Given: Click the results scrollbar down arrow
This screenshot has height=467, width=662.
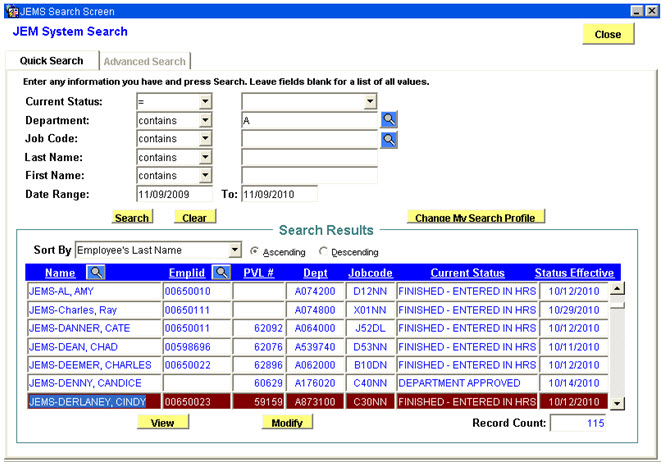Looking at the screenshot, I should 617,403.
